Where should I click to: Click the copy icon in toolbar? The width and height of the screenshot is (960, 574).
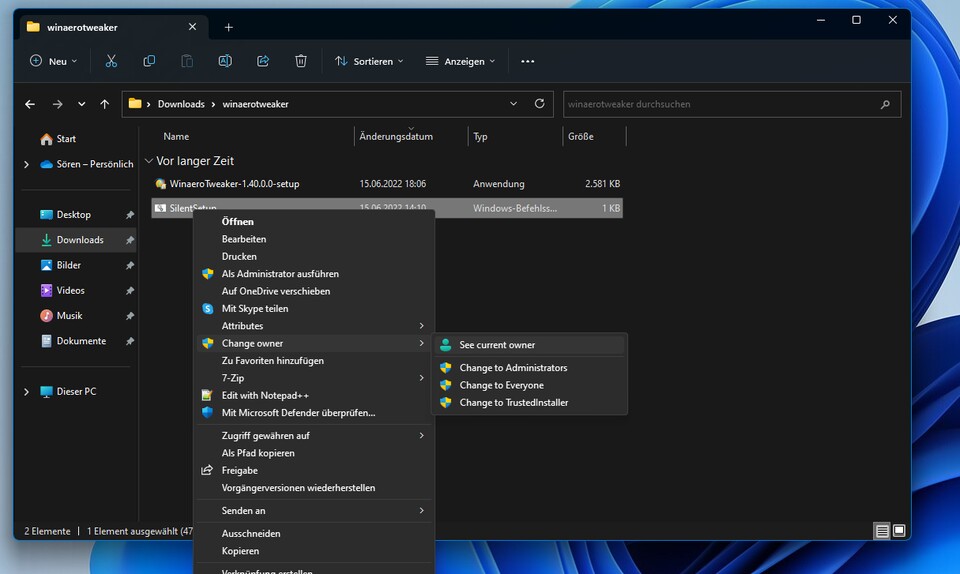point(149,61)
